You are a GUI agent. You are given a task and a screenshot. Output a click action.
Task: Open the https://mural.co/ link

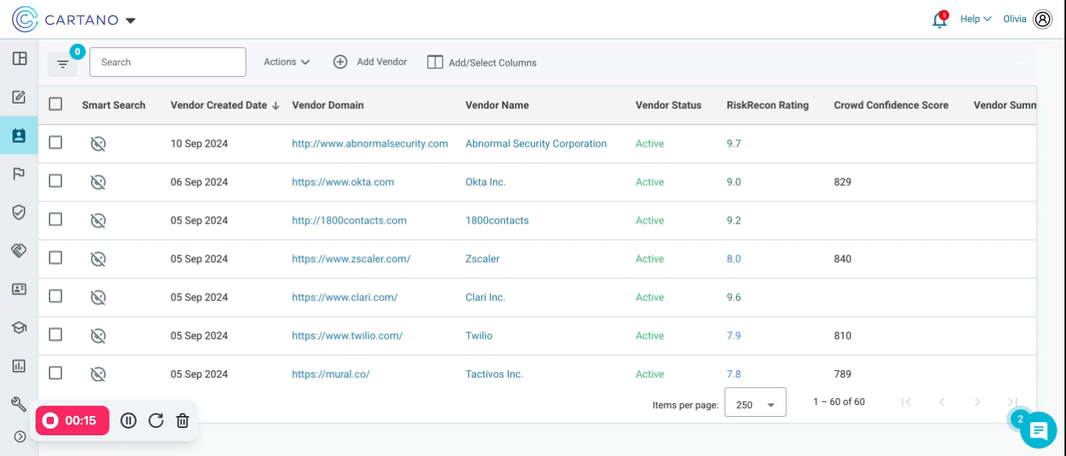click(x=330, y=374)
